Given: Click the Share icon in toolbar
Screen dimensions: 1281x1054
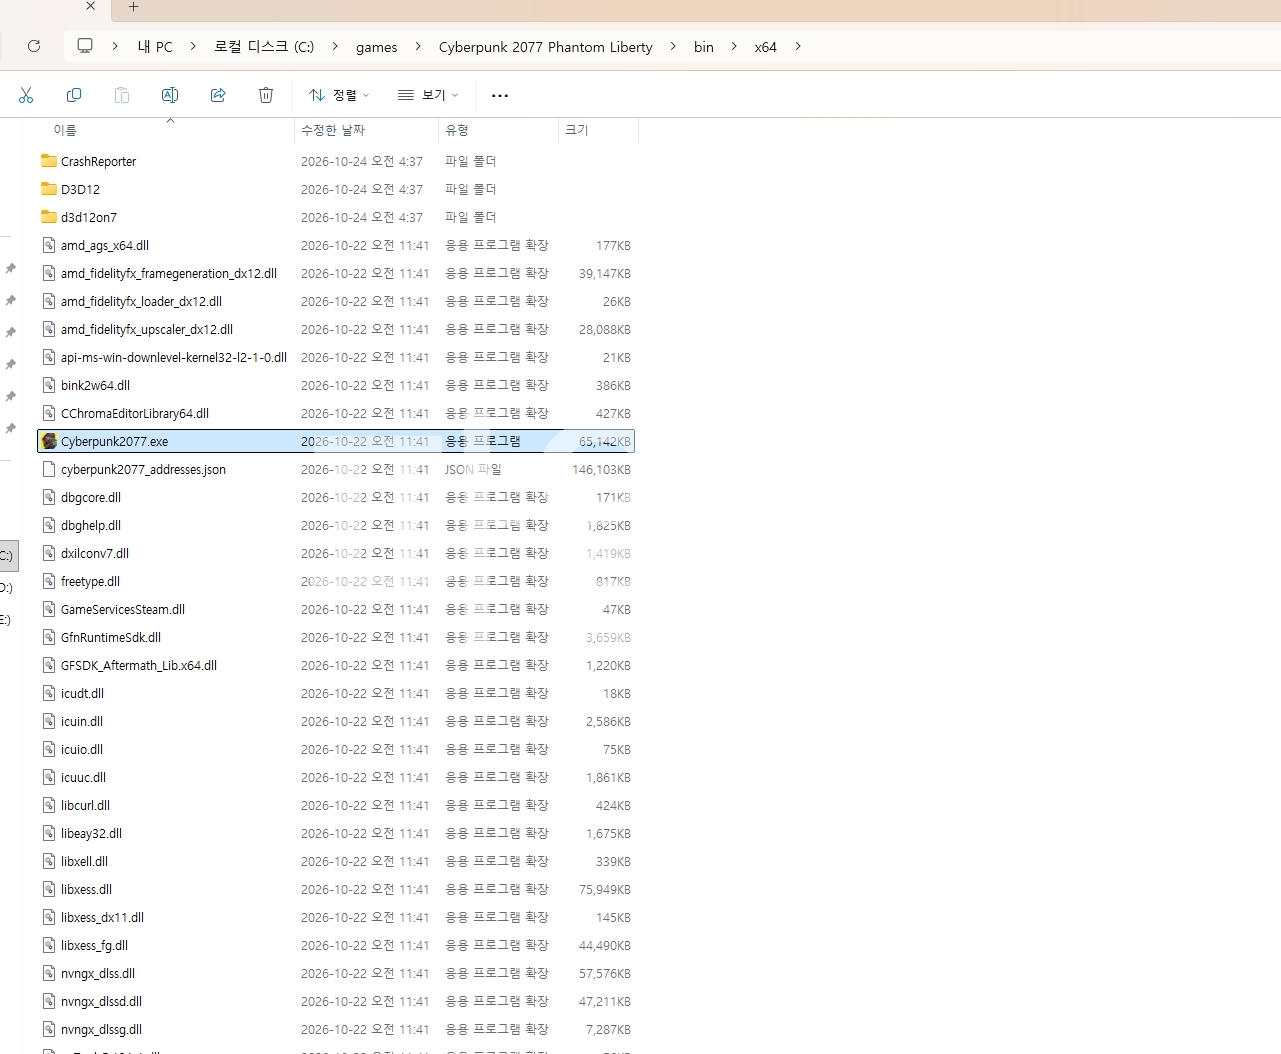Looking at the screenshot, I should 218,95.
